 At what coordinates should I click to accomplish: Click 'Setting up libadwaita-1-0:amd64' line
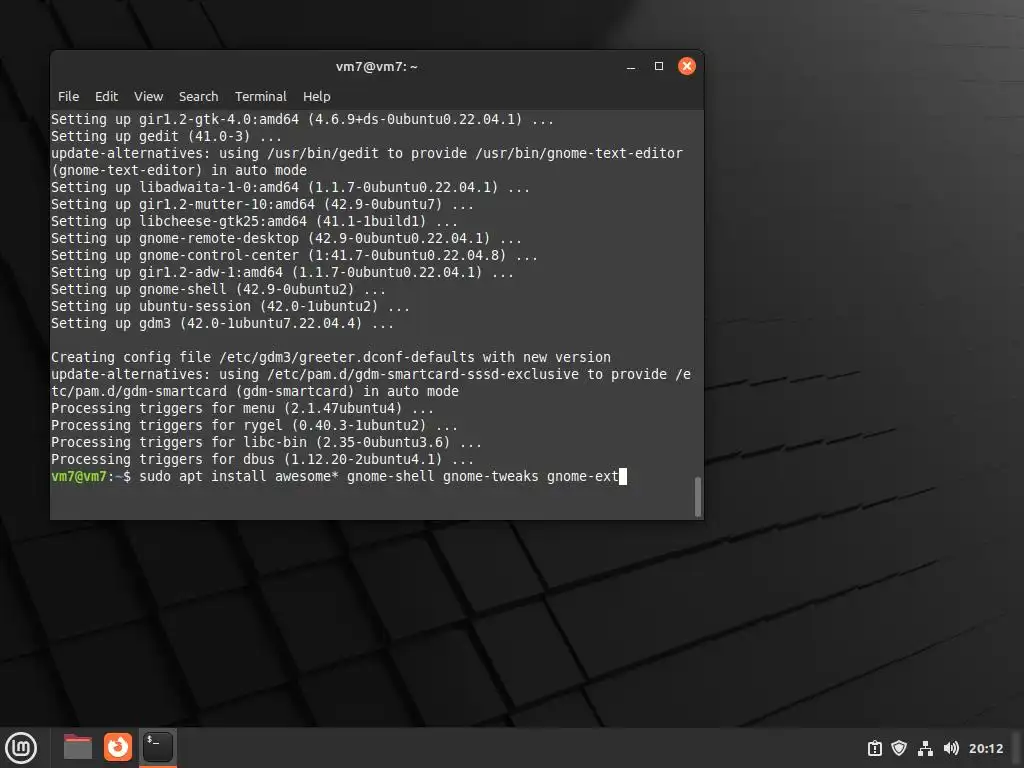pos(291,187)
